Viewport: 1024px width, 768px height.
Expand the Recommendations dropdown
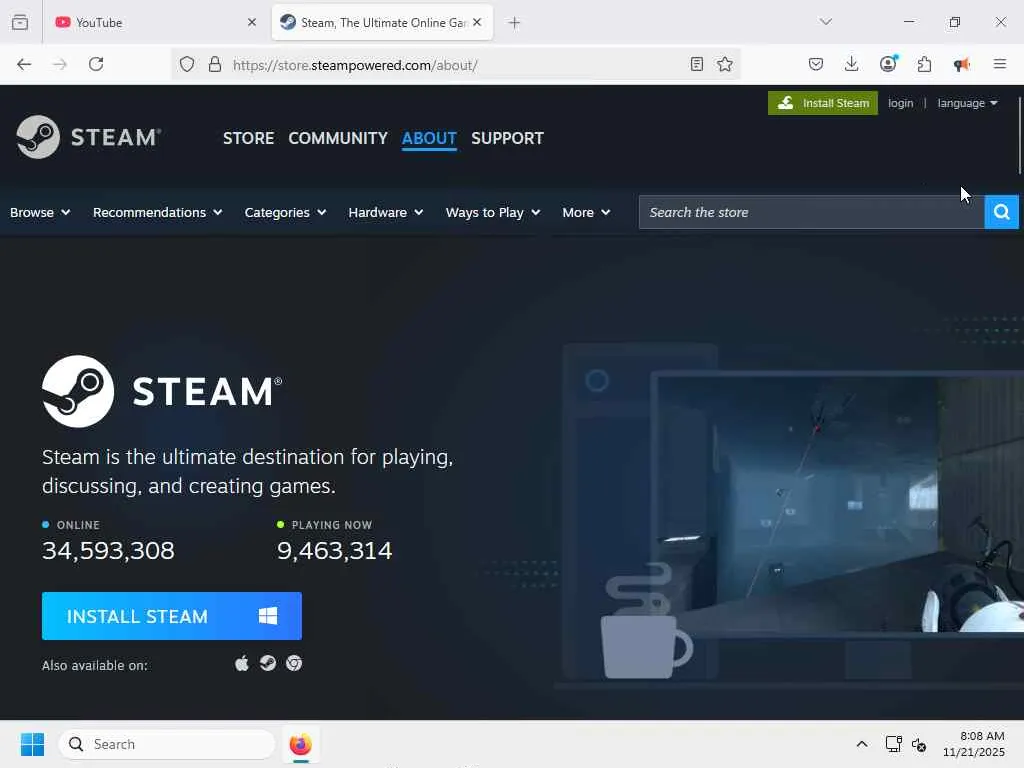[157, 212]
